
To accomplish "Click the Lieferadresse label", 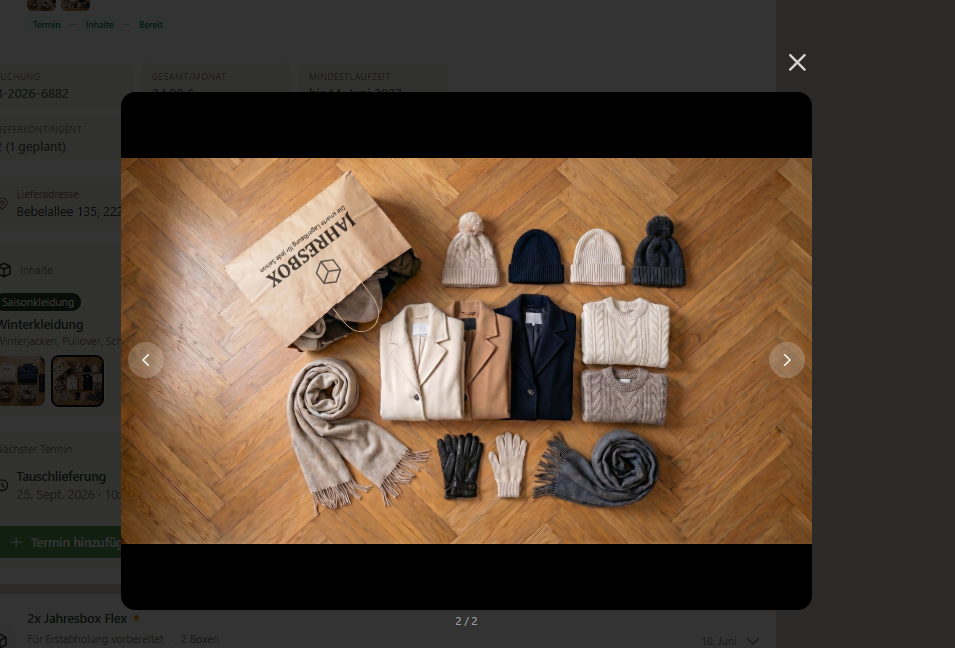I will tap(48, 194).
